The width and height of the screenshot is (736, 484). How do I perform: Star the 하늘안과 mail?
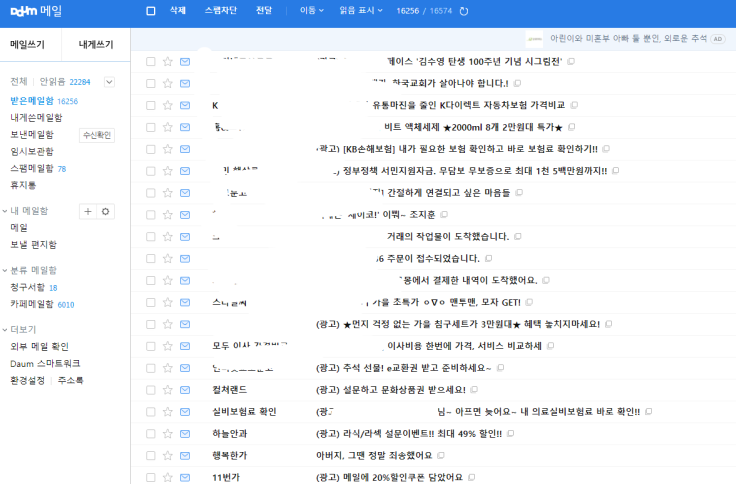[x=168, y=434]
